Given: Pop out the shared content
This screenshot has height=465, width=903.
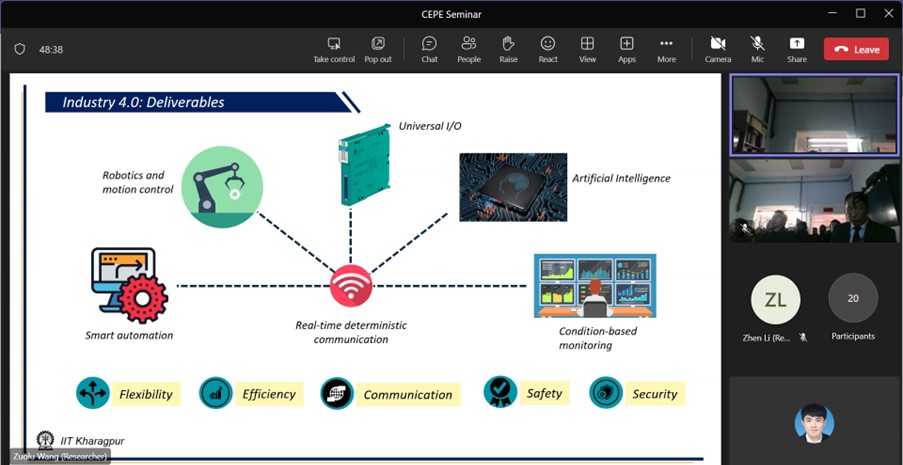Looking at the screenshot, I should [378, 44].
